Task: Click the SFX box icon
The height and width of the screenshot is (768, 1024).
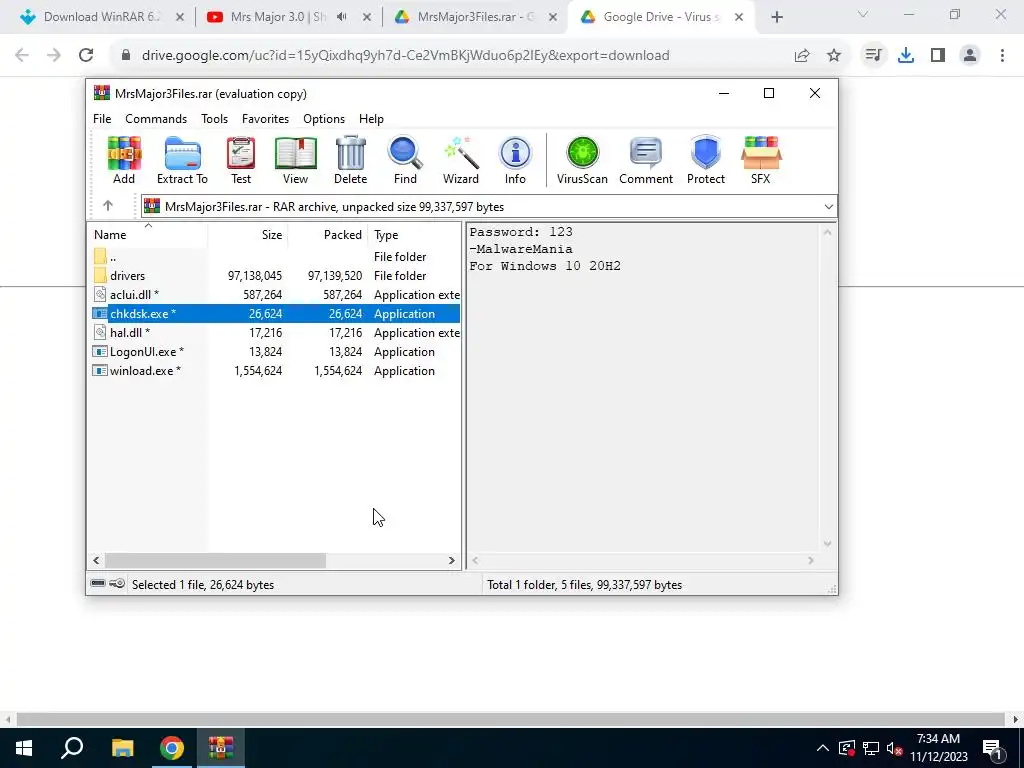Action: 761,161
